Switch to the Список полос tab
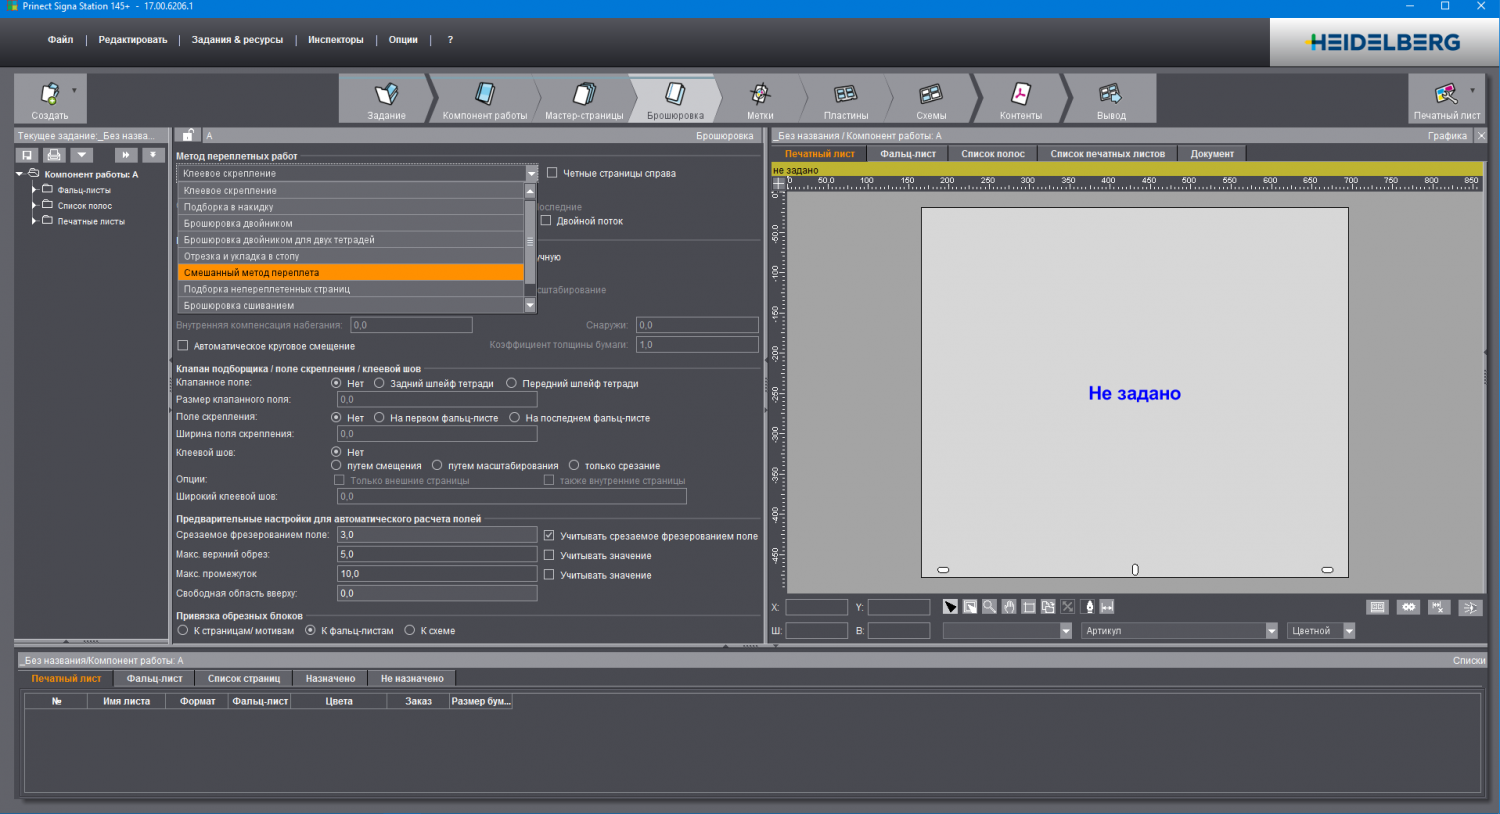This screenshot has height=814, width=1500. click(992, 154)
